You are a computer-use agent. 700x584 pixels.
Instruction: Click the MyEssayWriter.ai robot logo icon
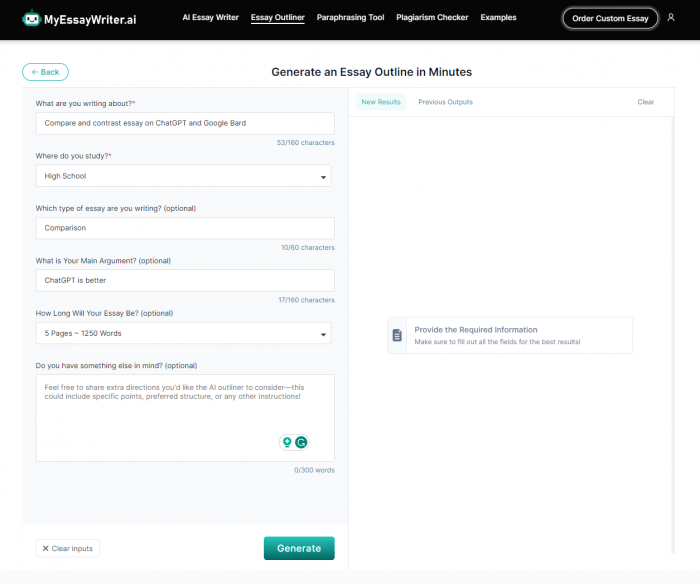click(31, 18)
